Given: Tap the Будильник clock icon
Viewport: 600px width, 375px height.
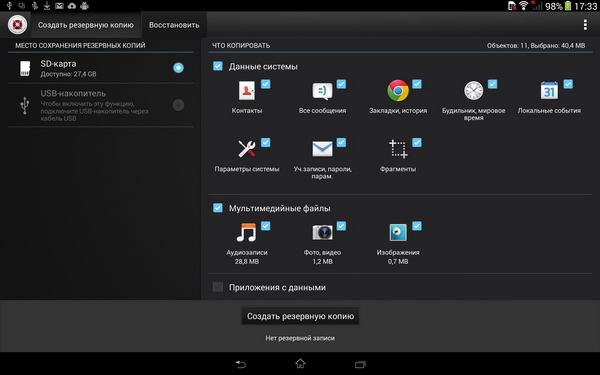Looking at the screenshot, I should (473, 91).
